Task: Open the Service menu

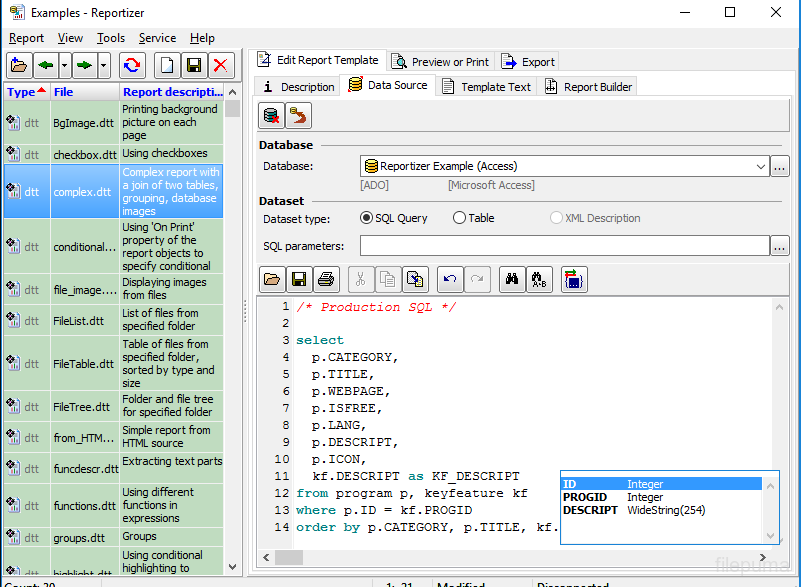Action: pyautogui.click(x=157, y=38)
